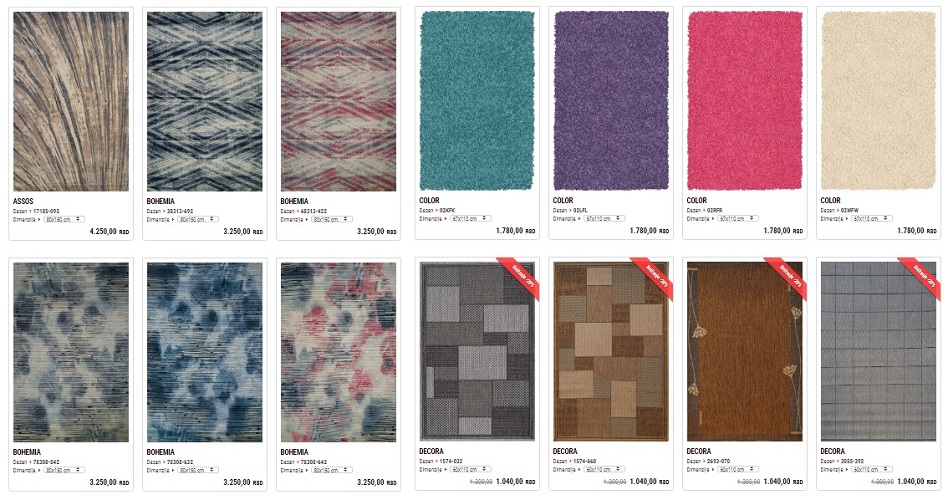This screenshot has height=500, width=948.
Task: Click sale ribbon on grey grid DECORA rug
Action: [919, 278]
